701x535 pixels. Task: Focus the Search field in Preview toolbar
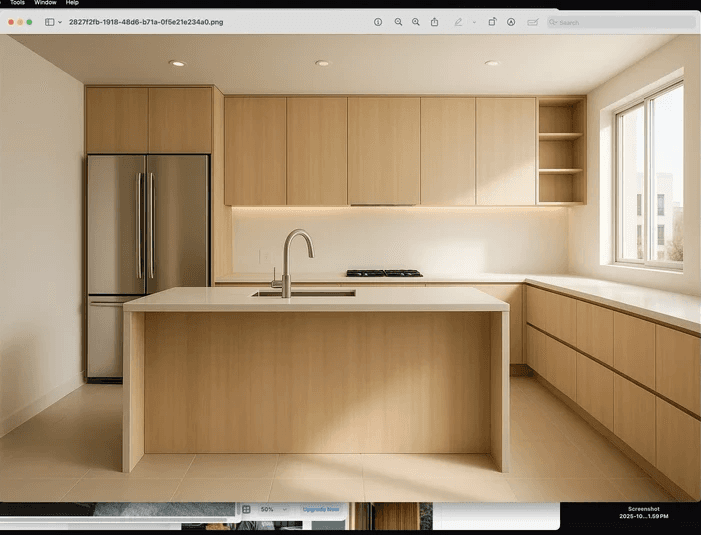point(621,22)
